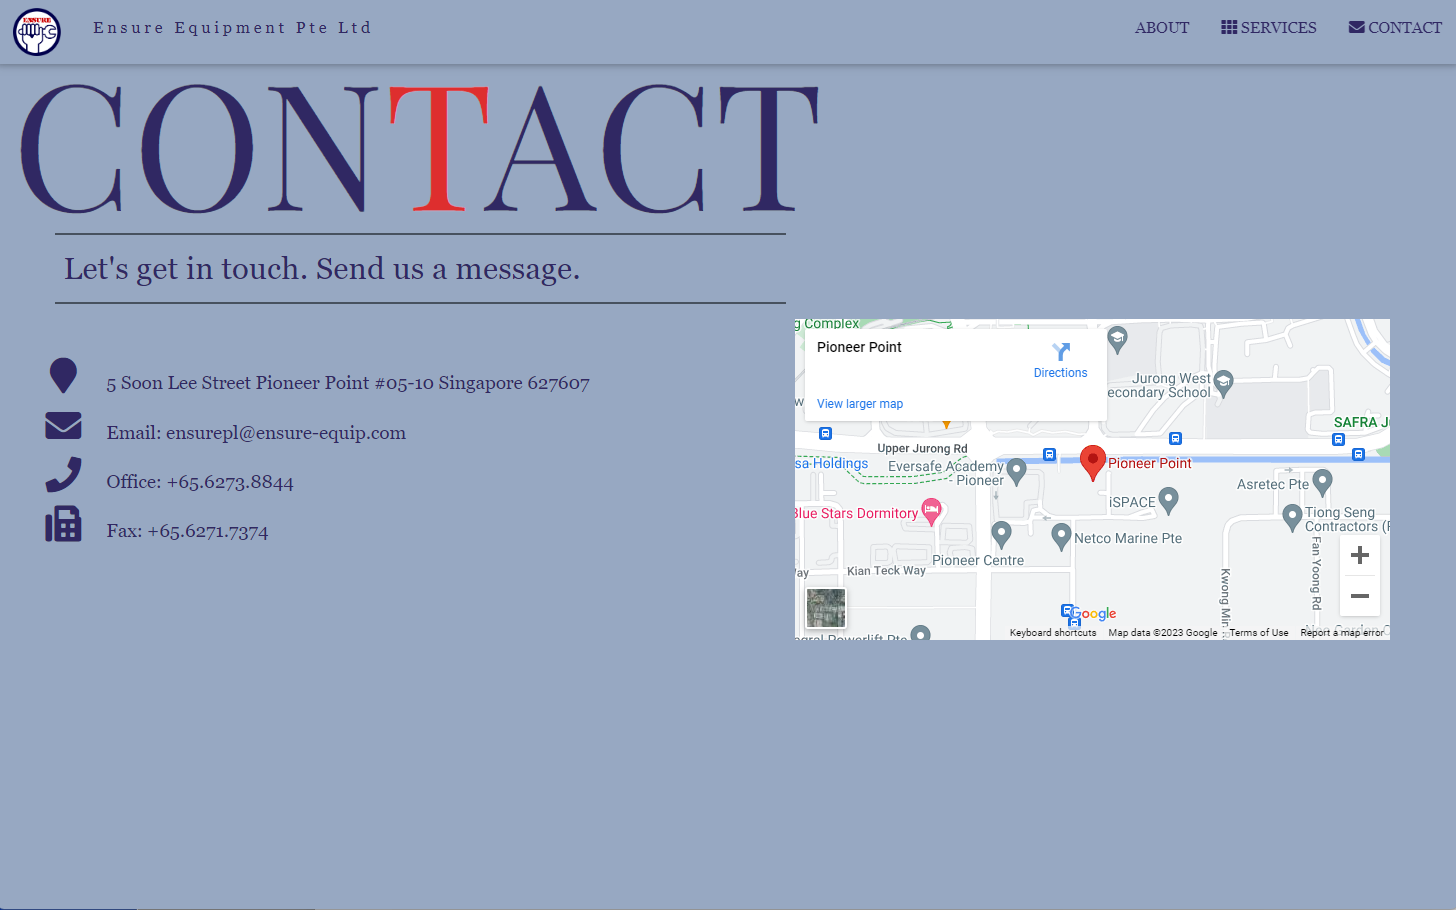Click the ensurepl@ensure-equip.com email address
Screen dimensions: 1456x910
pos(286,432)
